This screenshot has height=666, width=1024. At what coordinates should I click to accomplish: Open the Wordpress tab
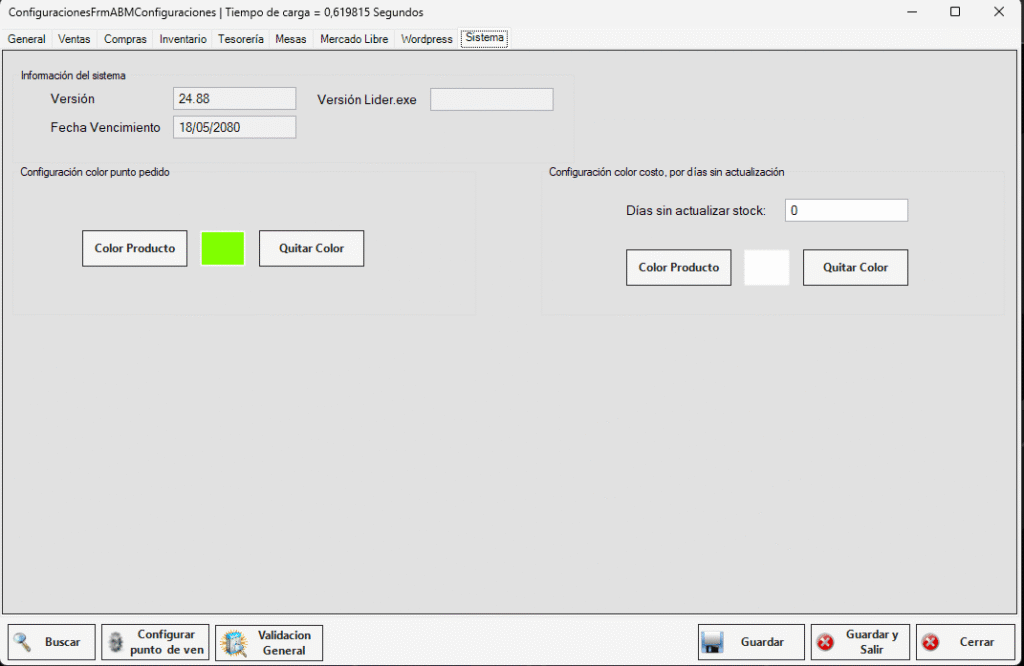pyautogui.click(x=427, y=39)
